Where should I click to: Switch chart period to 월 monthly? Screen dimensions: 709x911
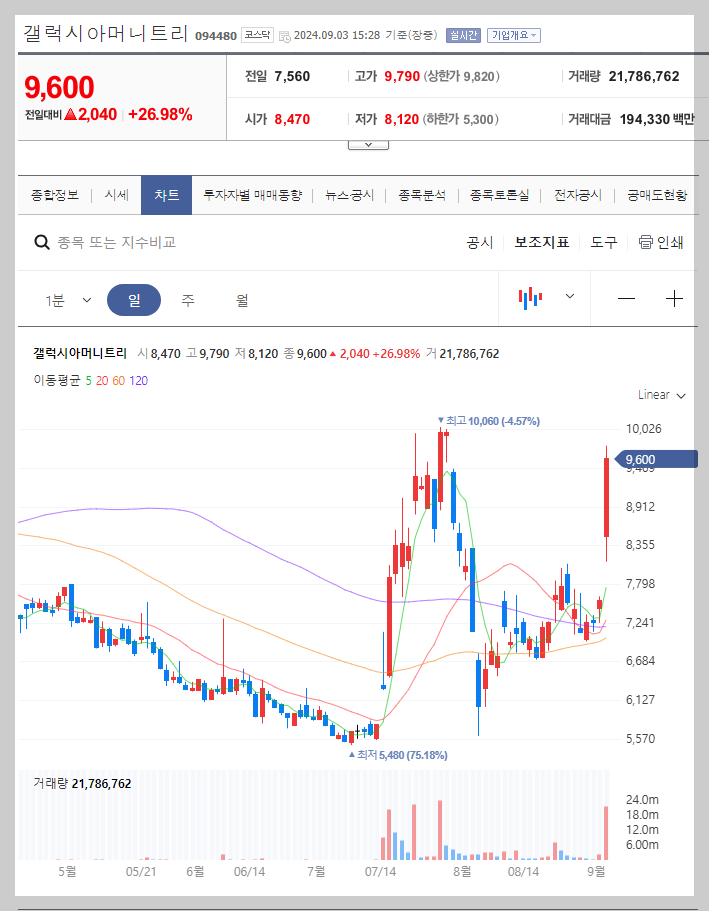coord(243,300)
